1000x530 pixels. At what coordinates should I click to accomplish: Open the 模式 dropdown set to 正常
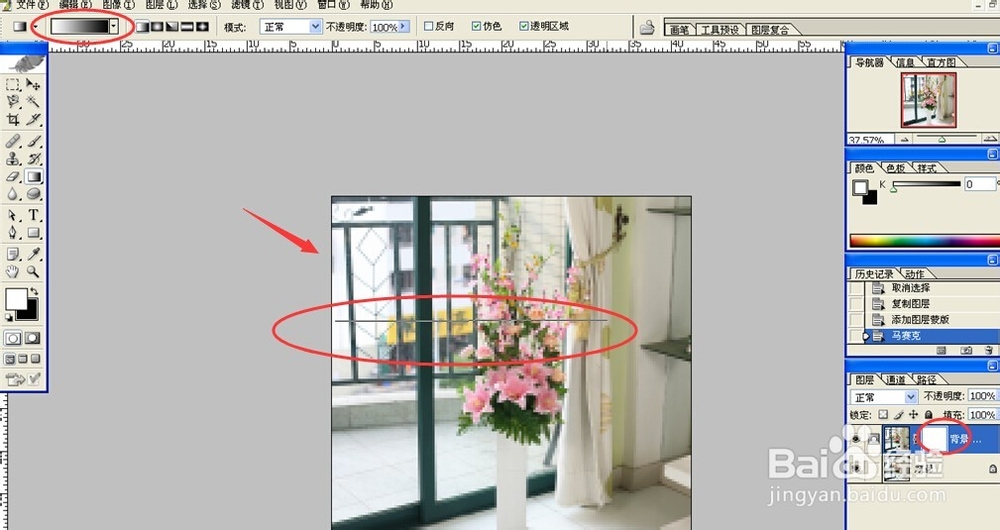click(315, 27)
